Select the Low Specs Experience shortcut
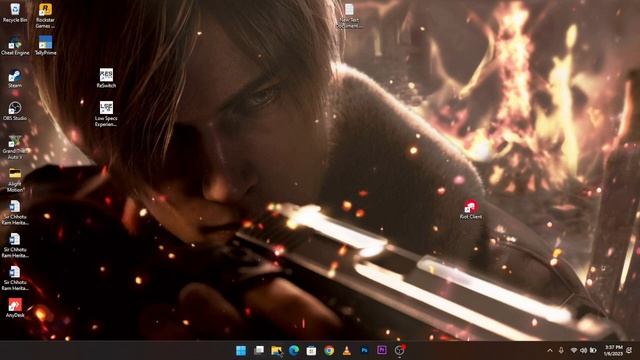Screen dimensions: 640x360 point(106,113)
